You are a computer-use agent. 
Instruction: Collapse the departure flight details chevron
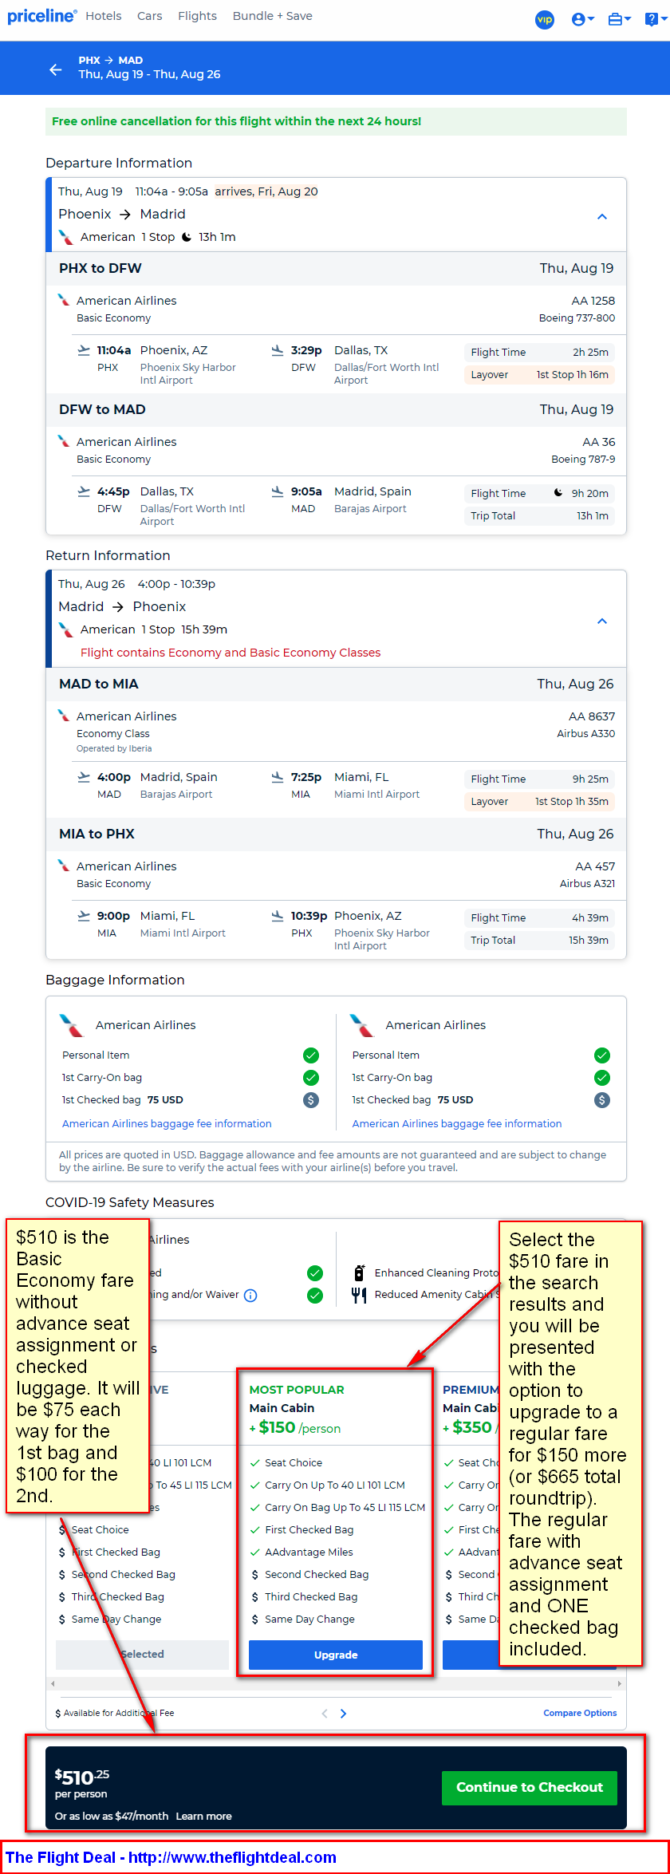click(x=602, y=216)
